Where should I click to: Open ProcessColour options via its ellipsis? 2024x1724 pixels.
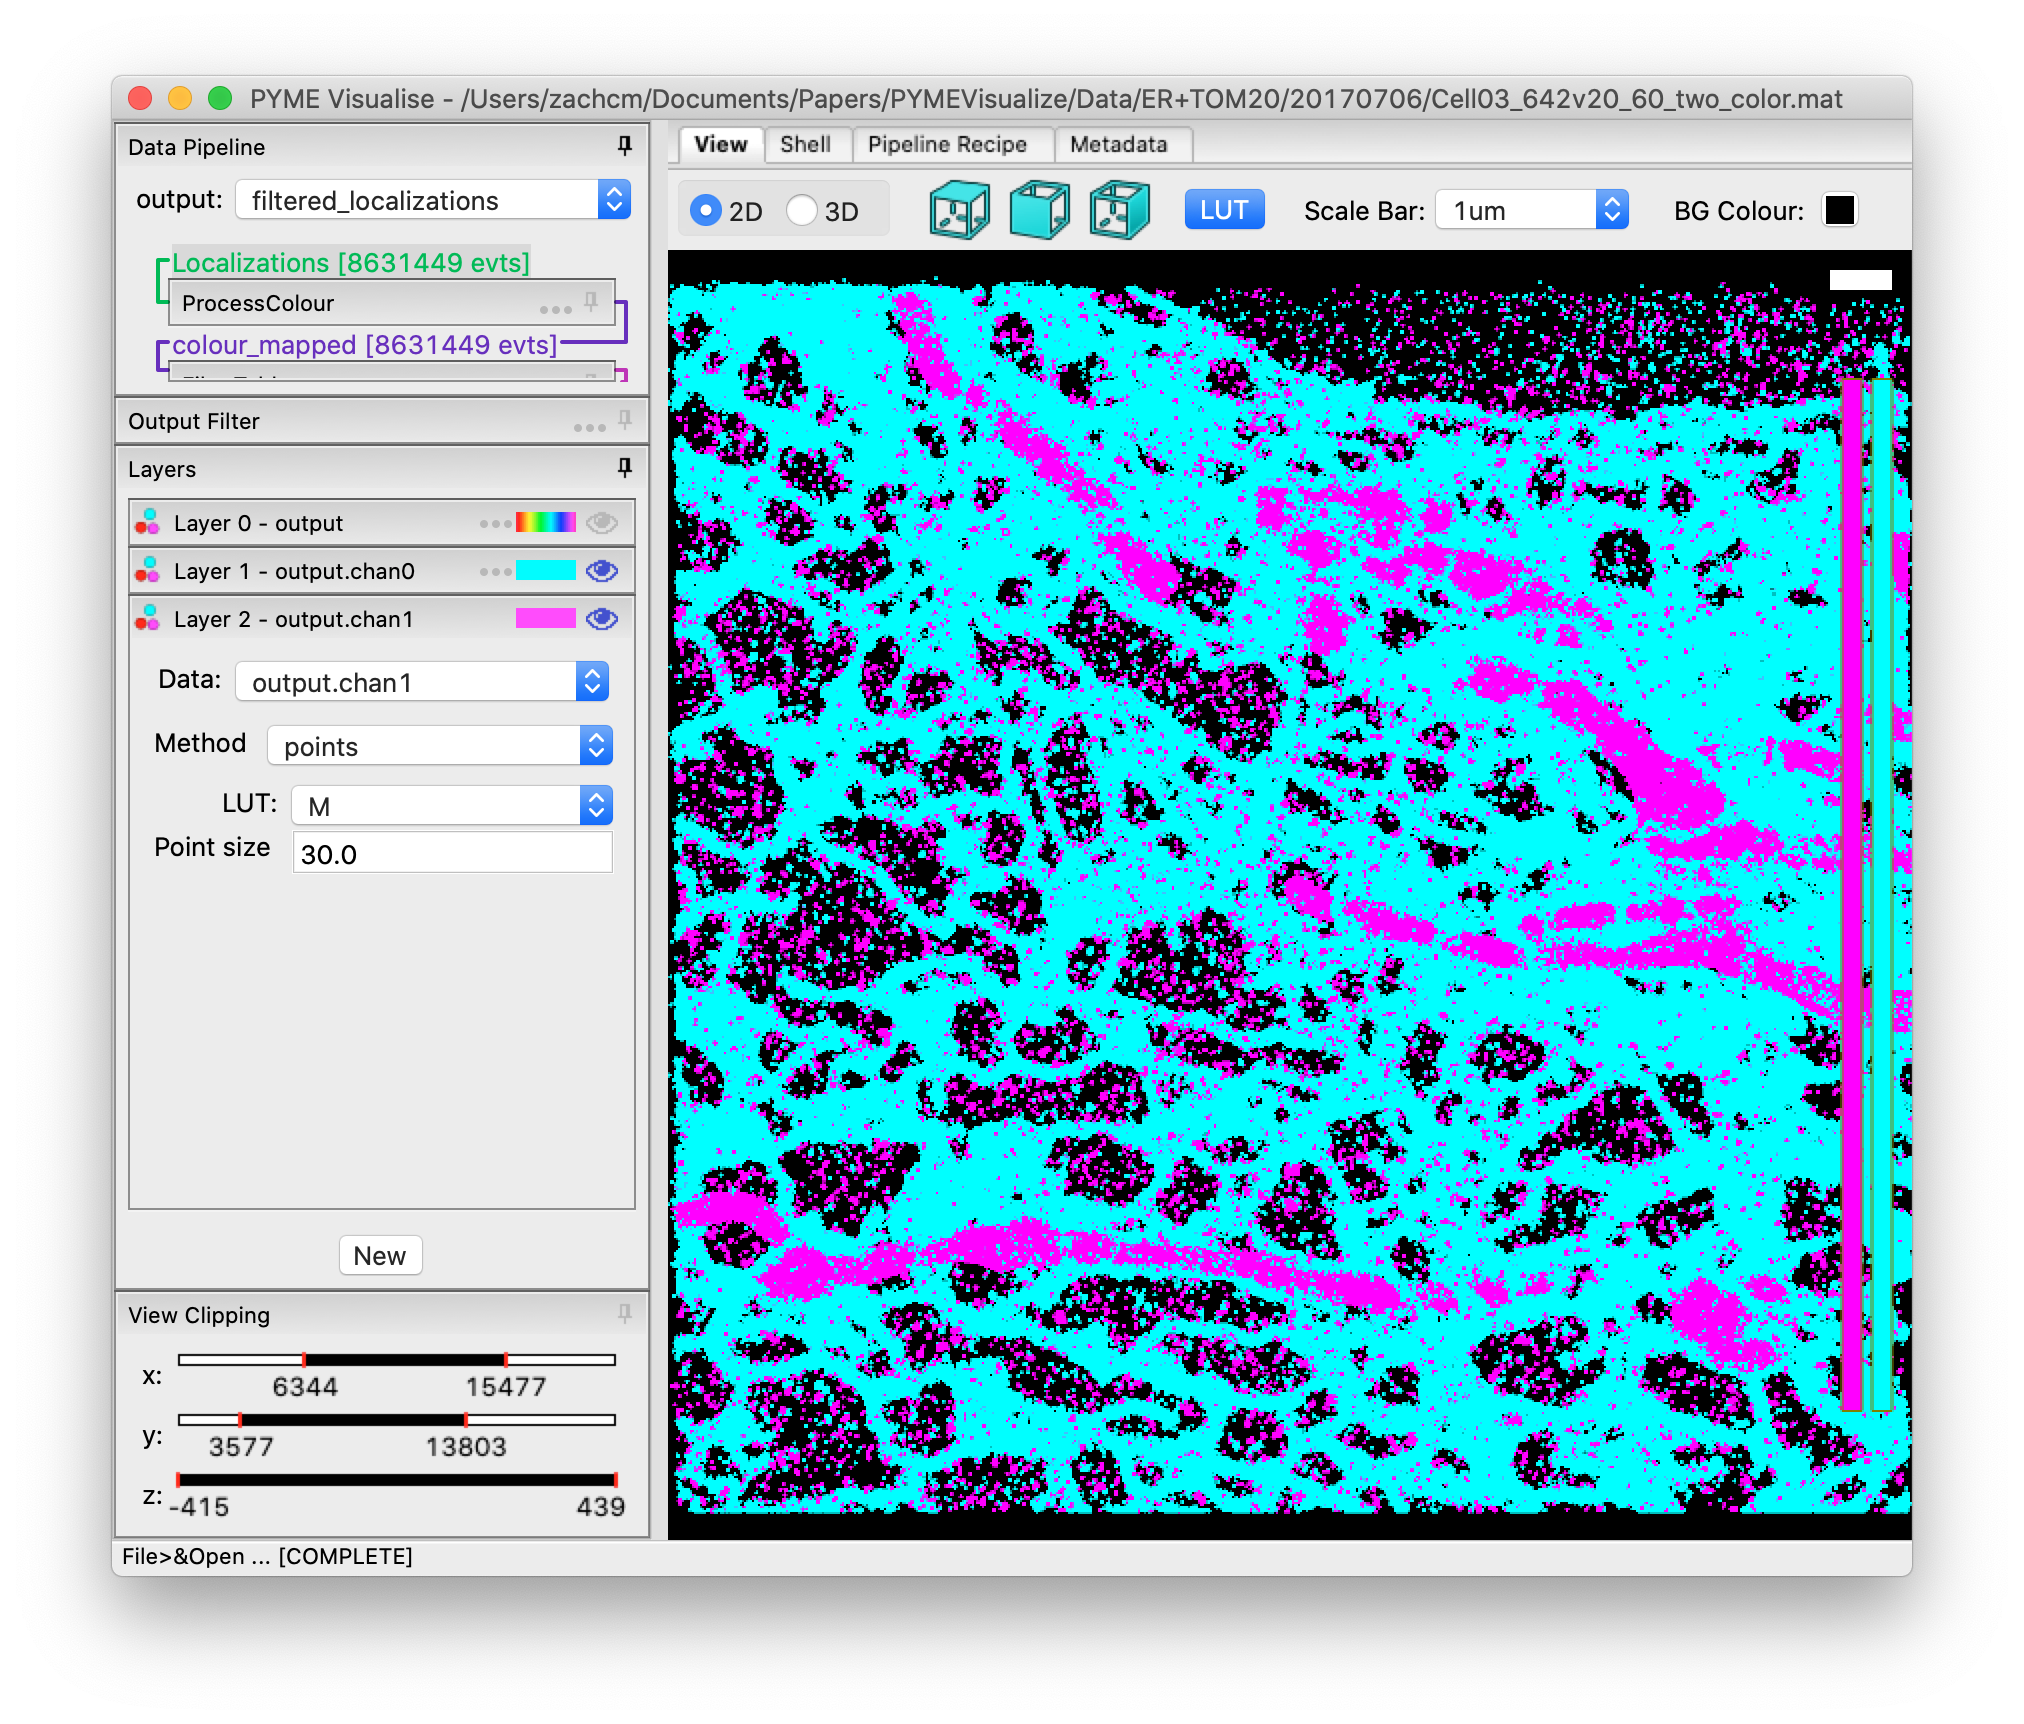555,308
